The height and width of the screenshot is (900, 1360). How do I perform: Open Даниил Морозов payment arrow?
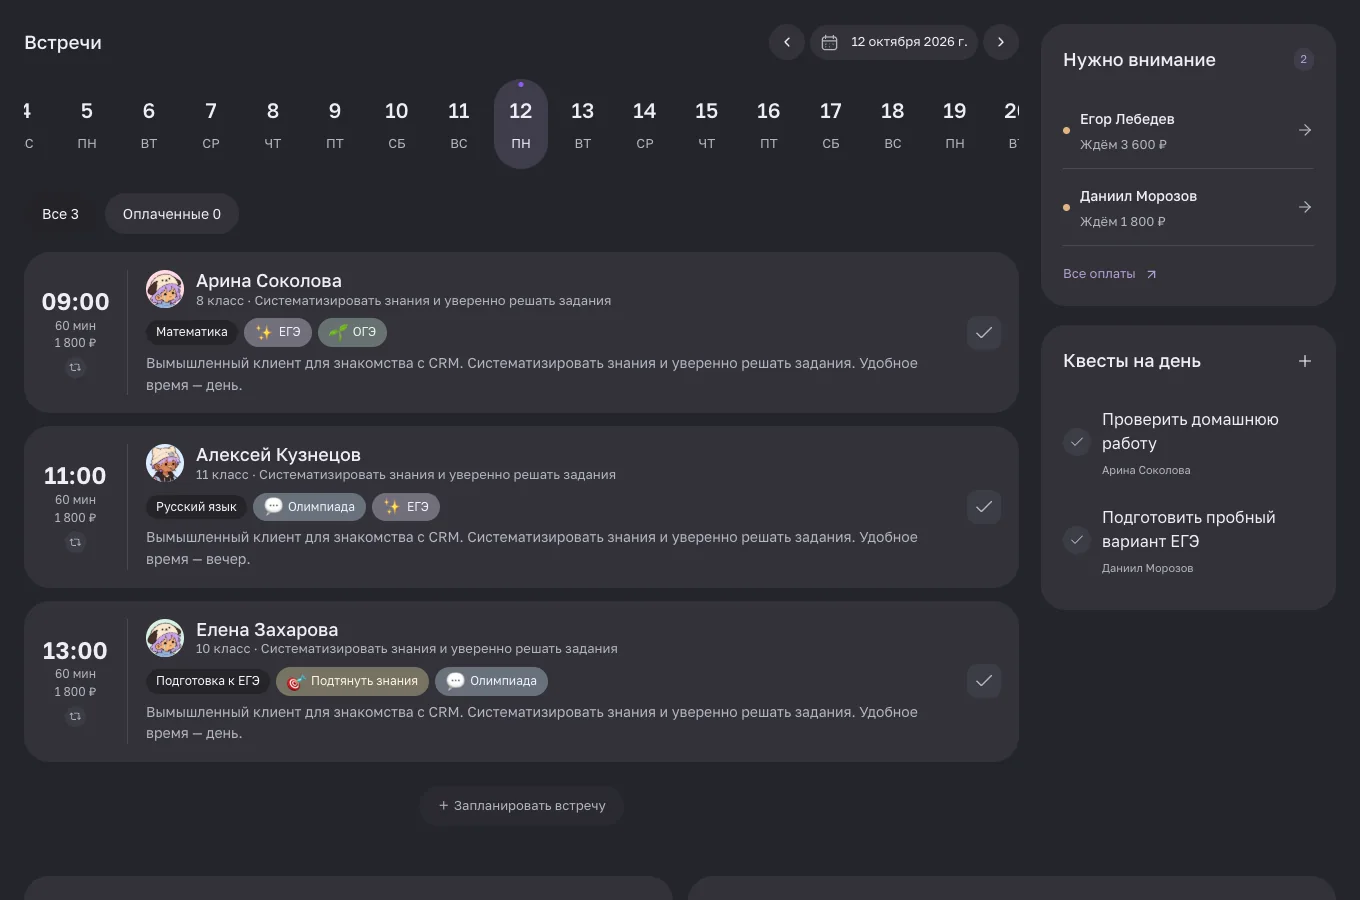[x=1305, y=207]
